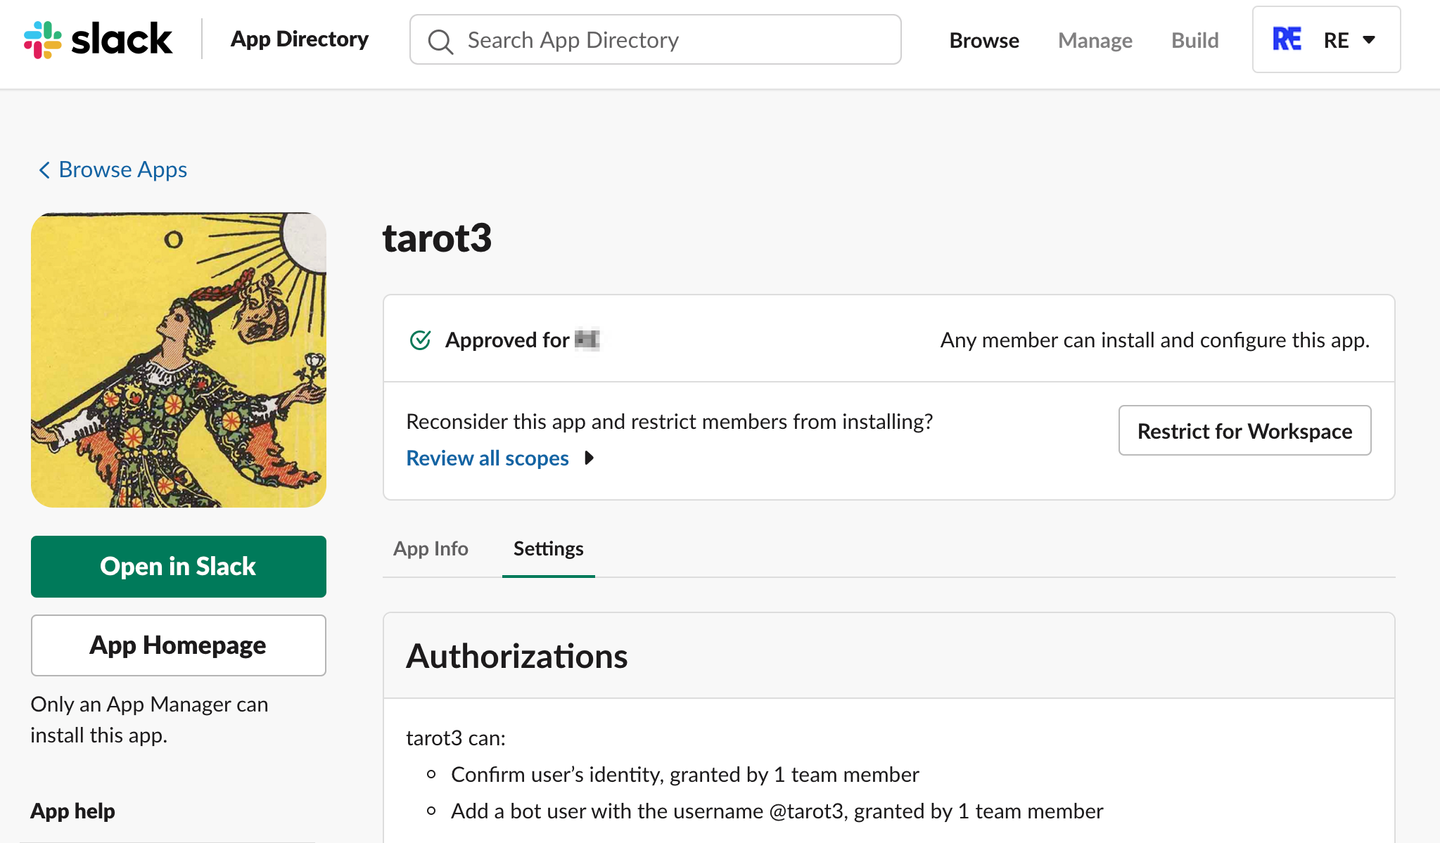Viewport: 1440px width, 843px height.
Task: Follow the Review all scopes link
Action: click(487, 458)
